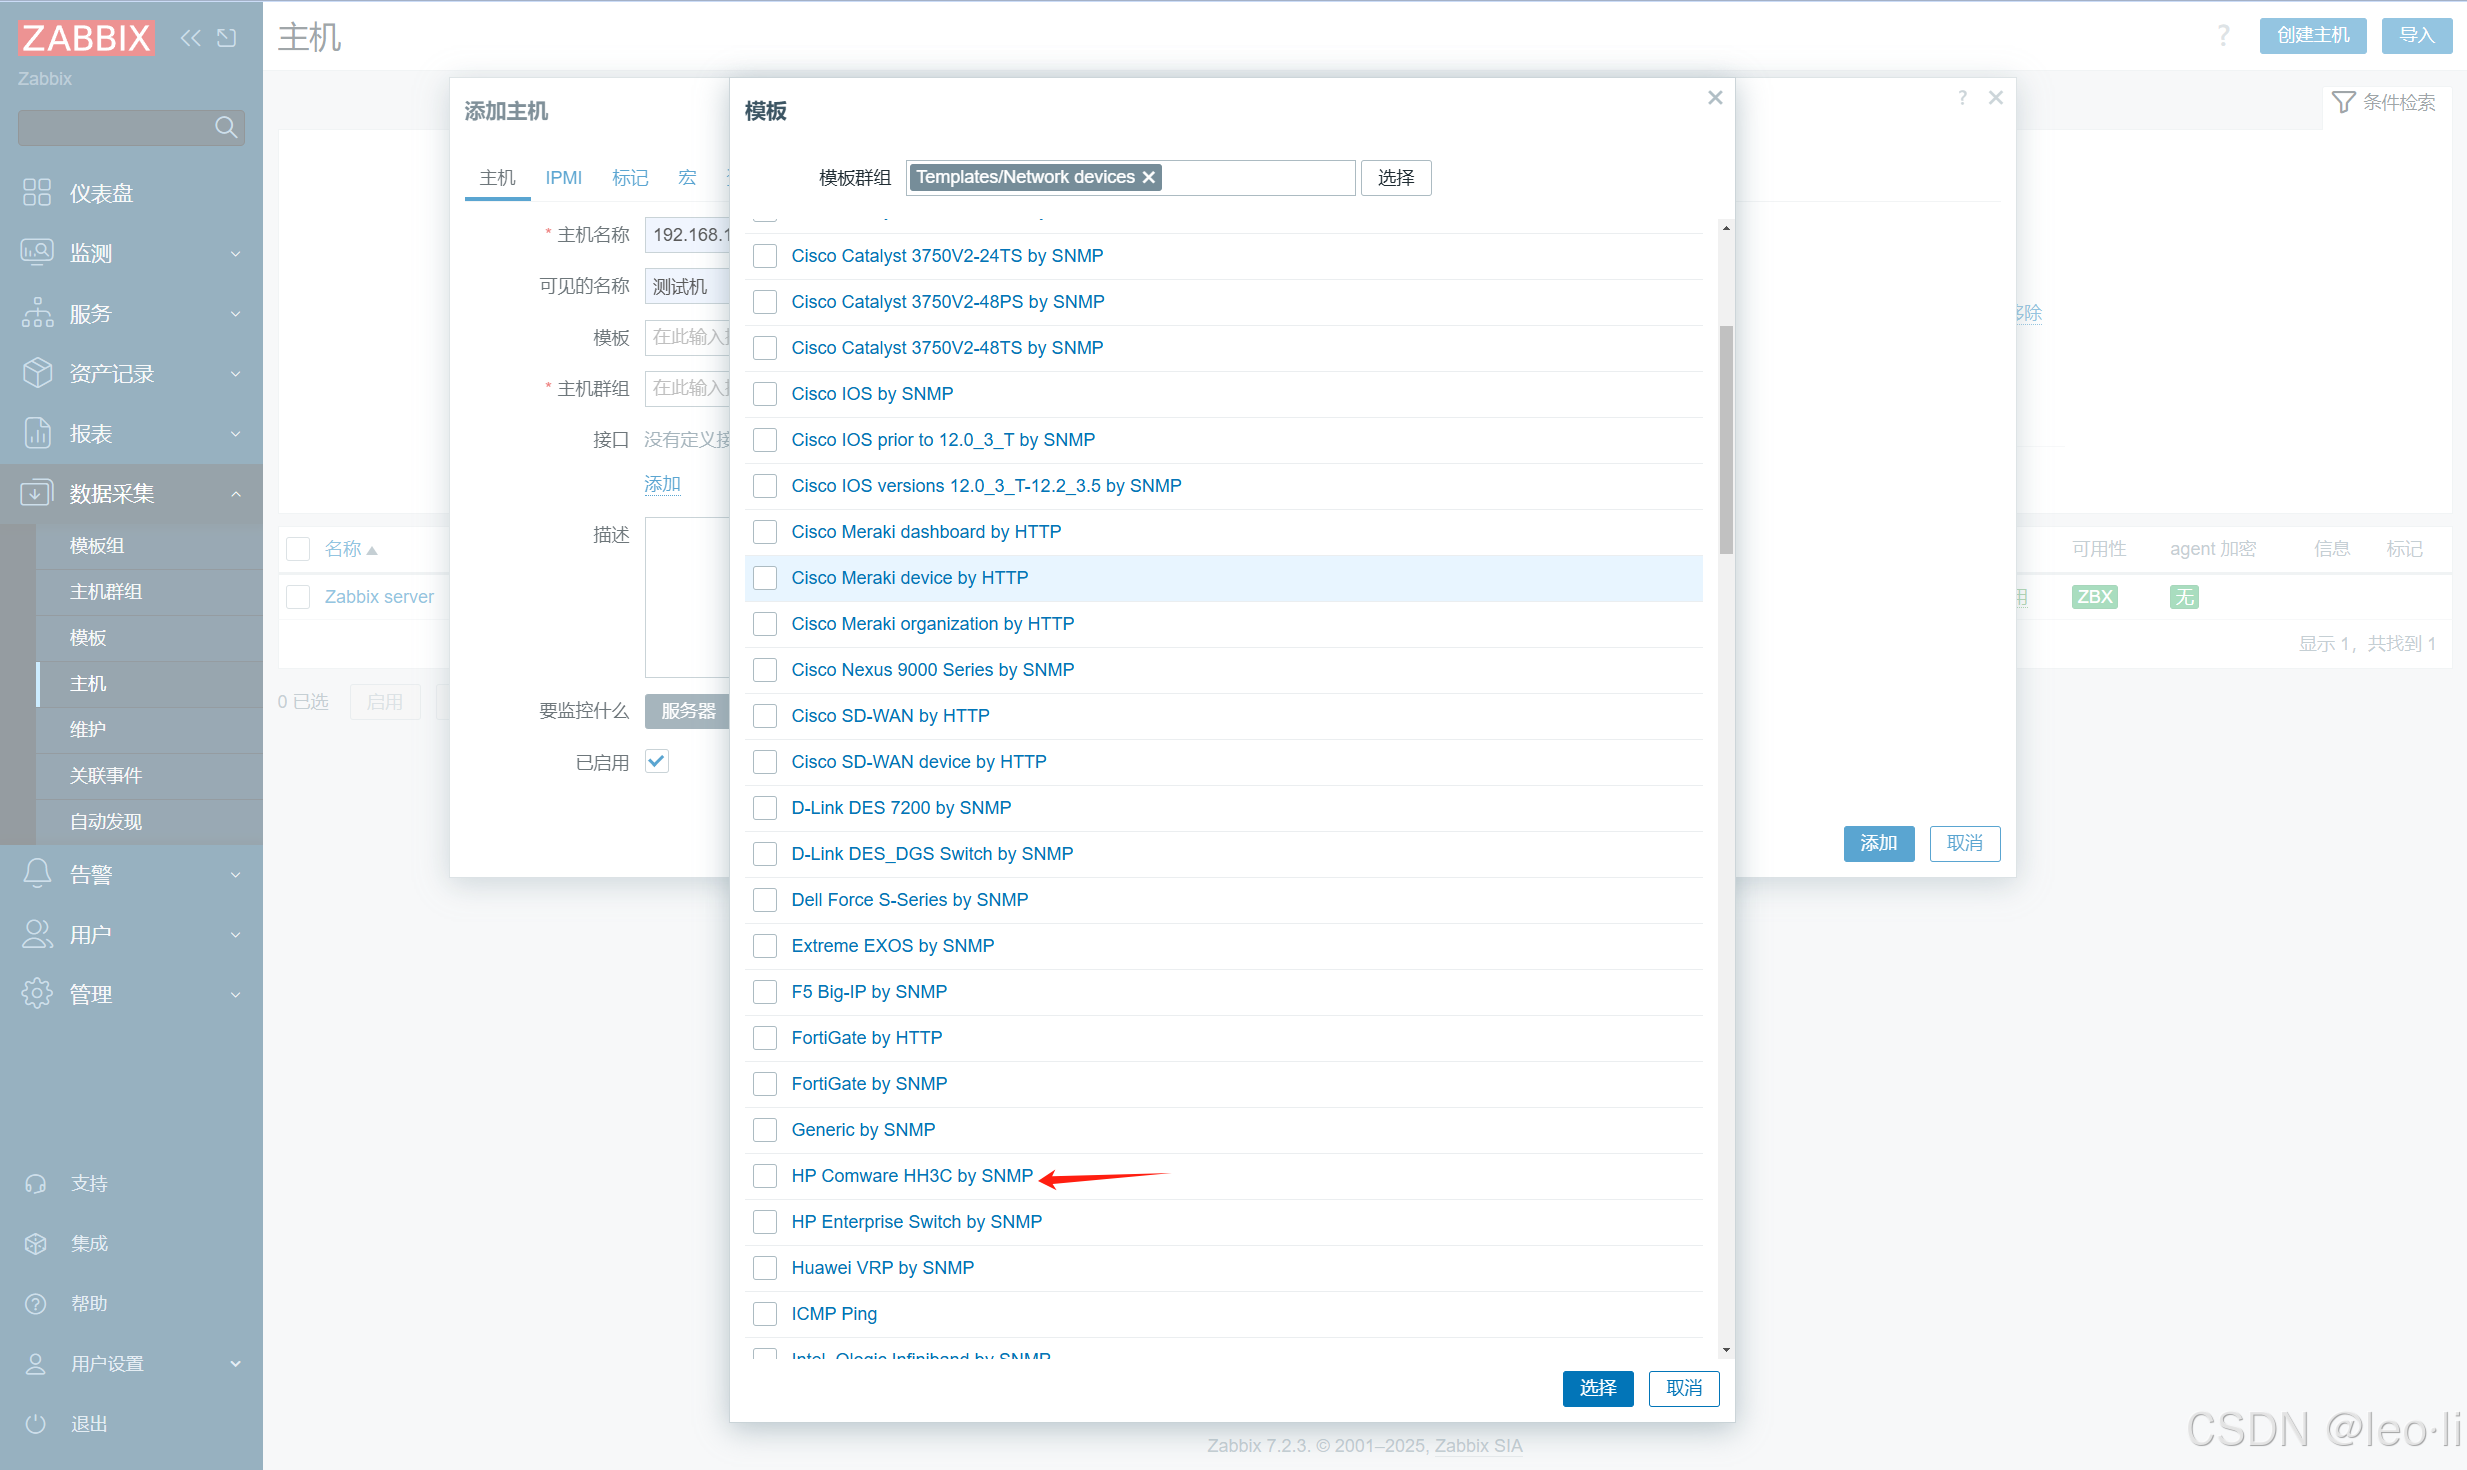Uncheck the 已启用 checkbox
Image resolution: width=2467 pixels, height=1470 pixels.
[x=657, y=762]
